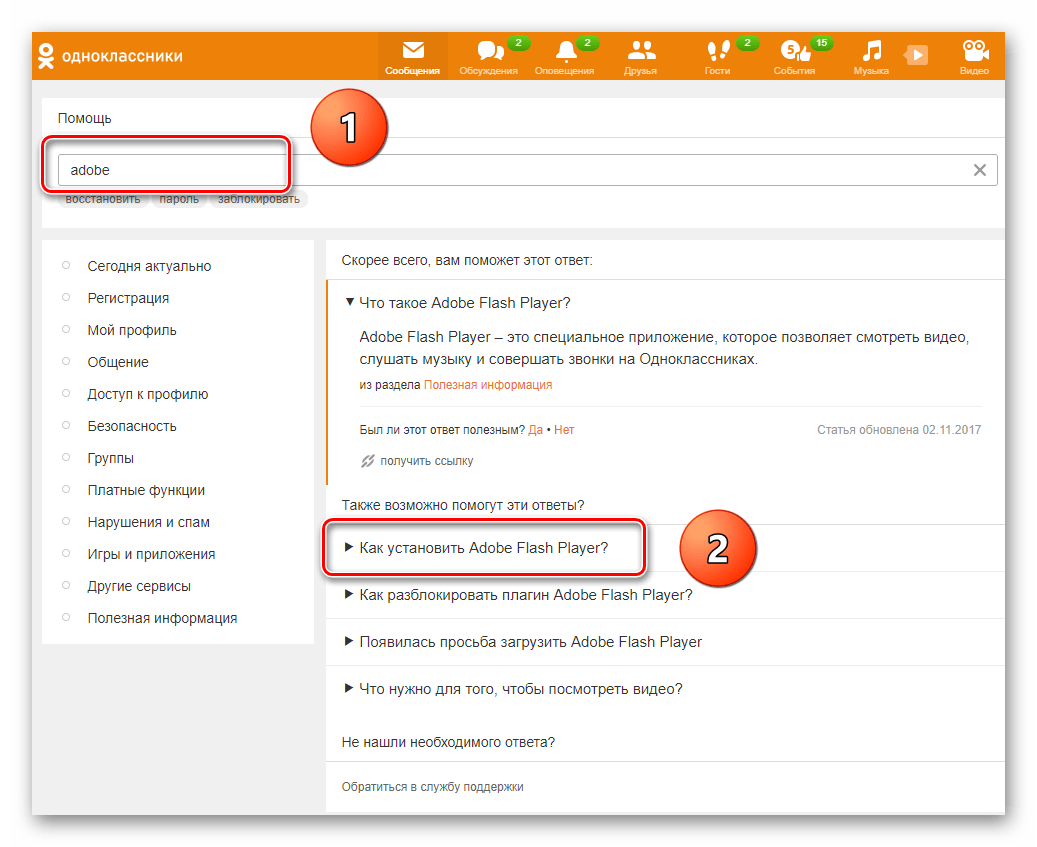Screen dimensions: 1037x847
Task: Click the help search input field
Action: coord(500,170)
